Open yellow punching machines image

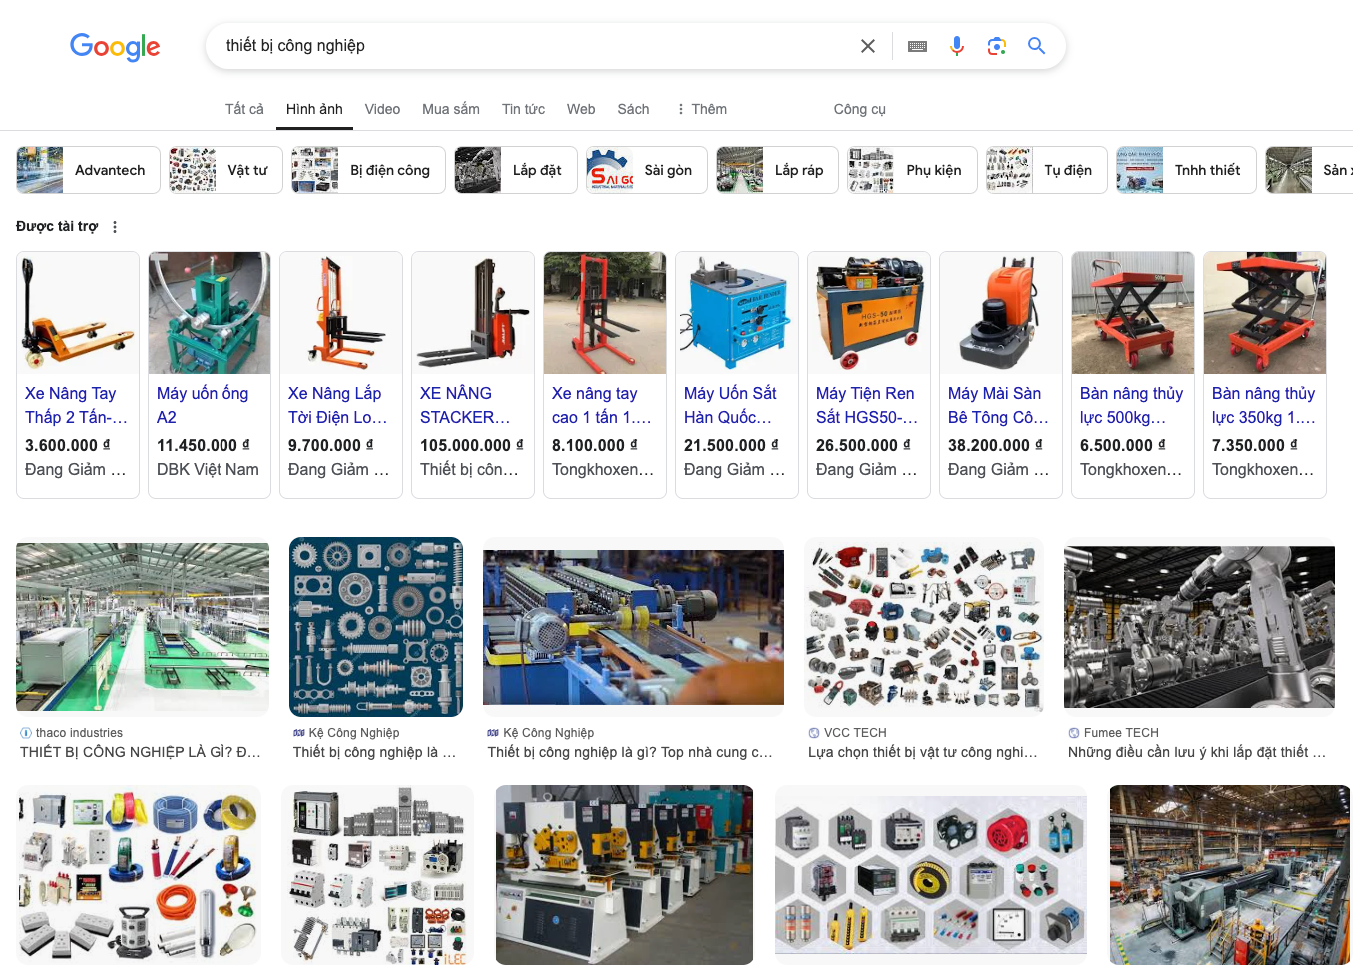(624, 875)
